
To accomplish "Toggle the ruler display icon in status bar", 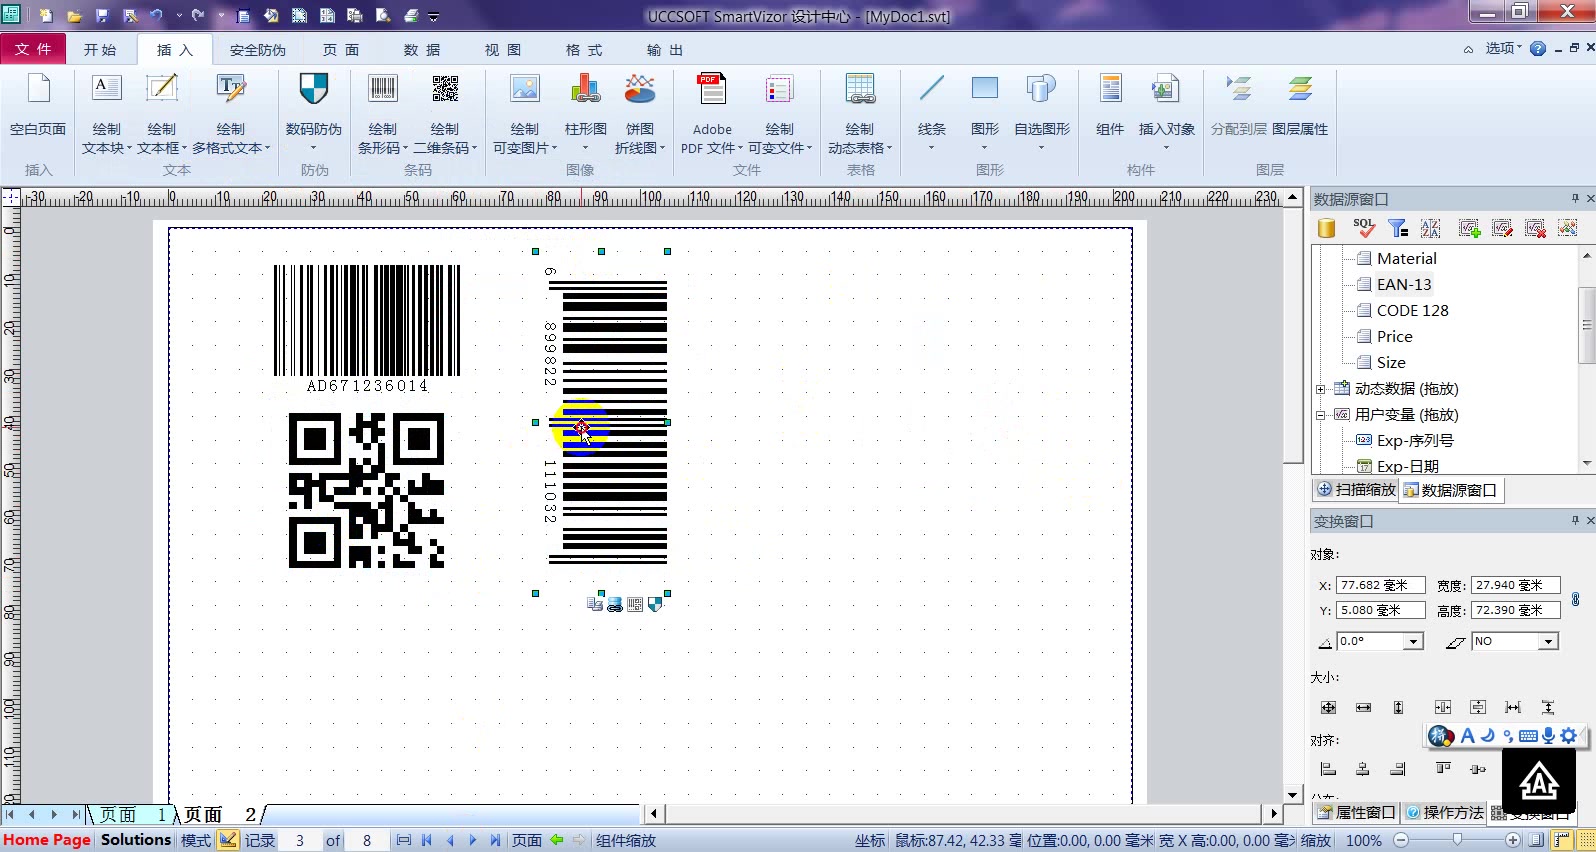I will coord(1563,841).
